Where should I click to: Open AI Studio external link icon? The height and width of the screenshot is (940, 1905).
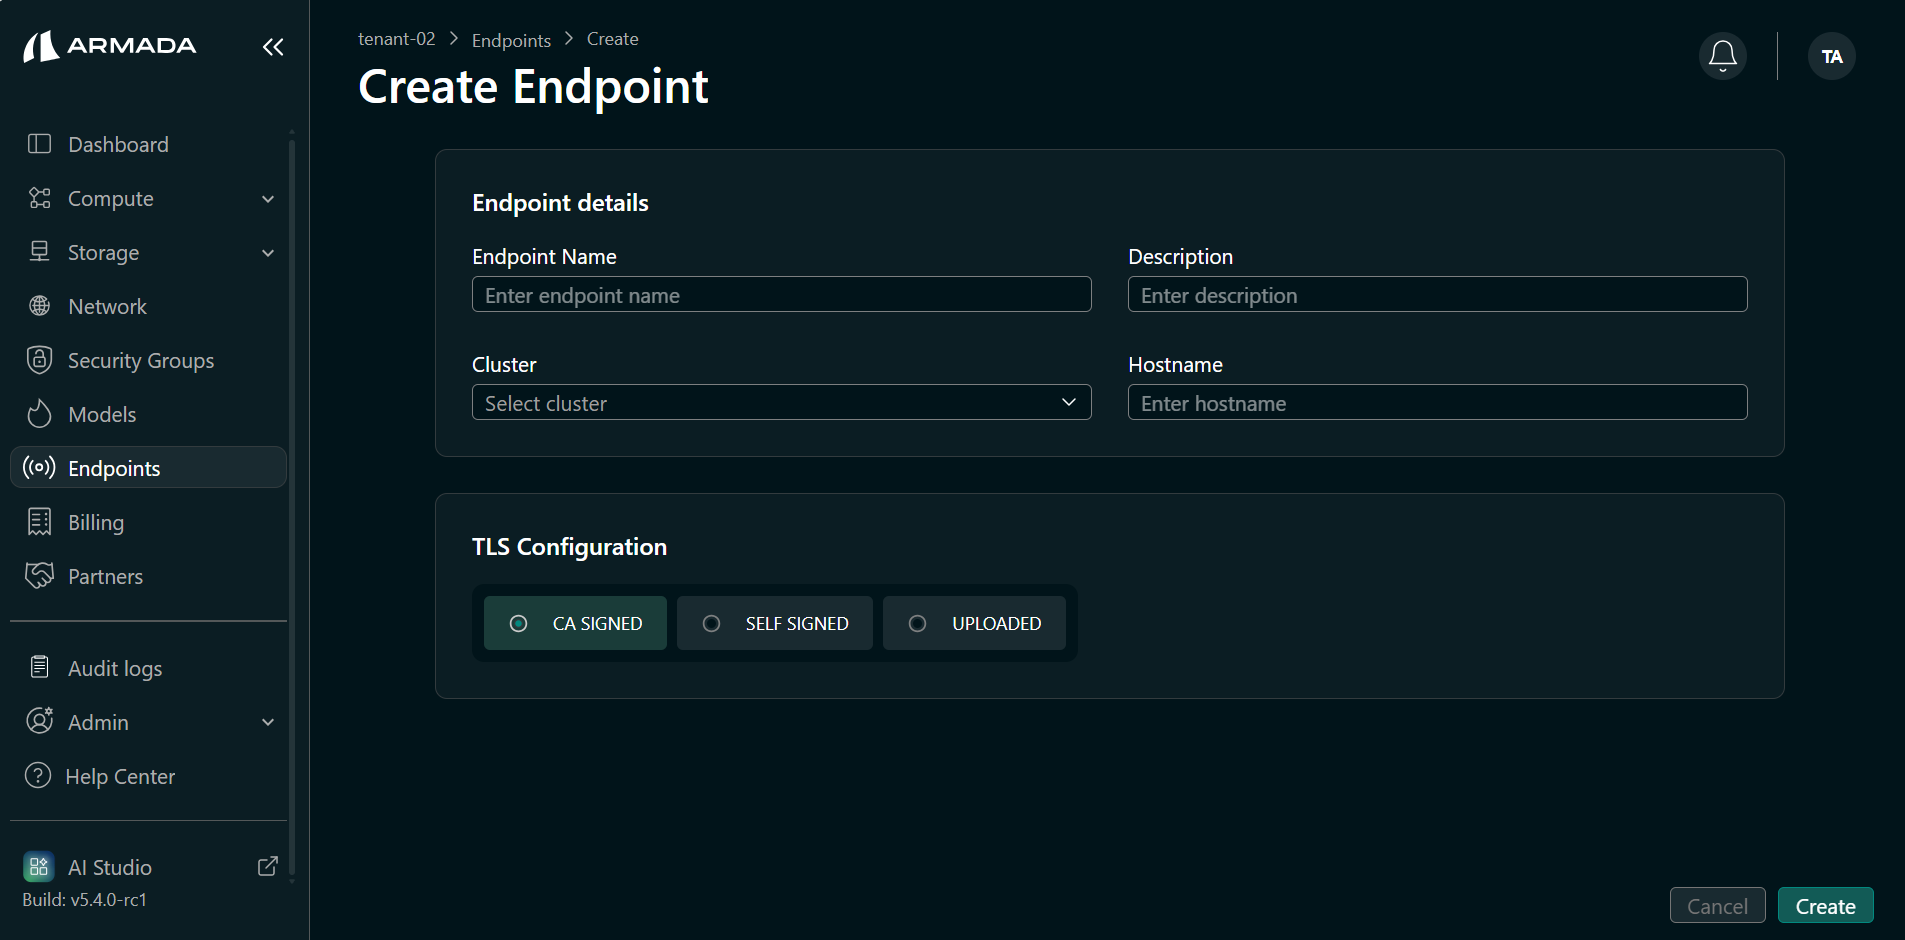click(268, 866)
